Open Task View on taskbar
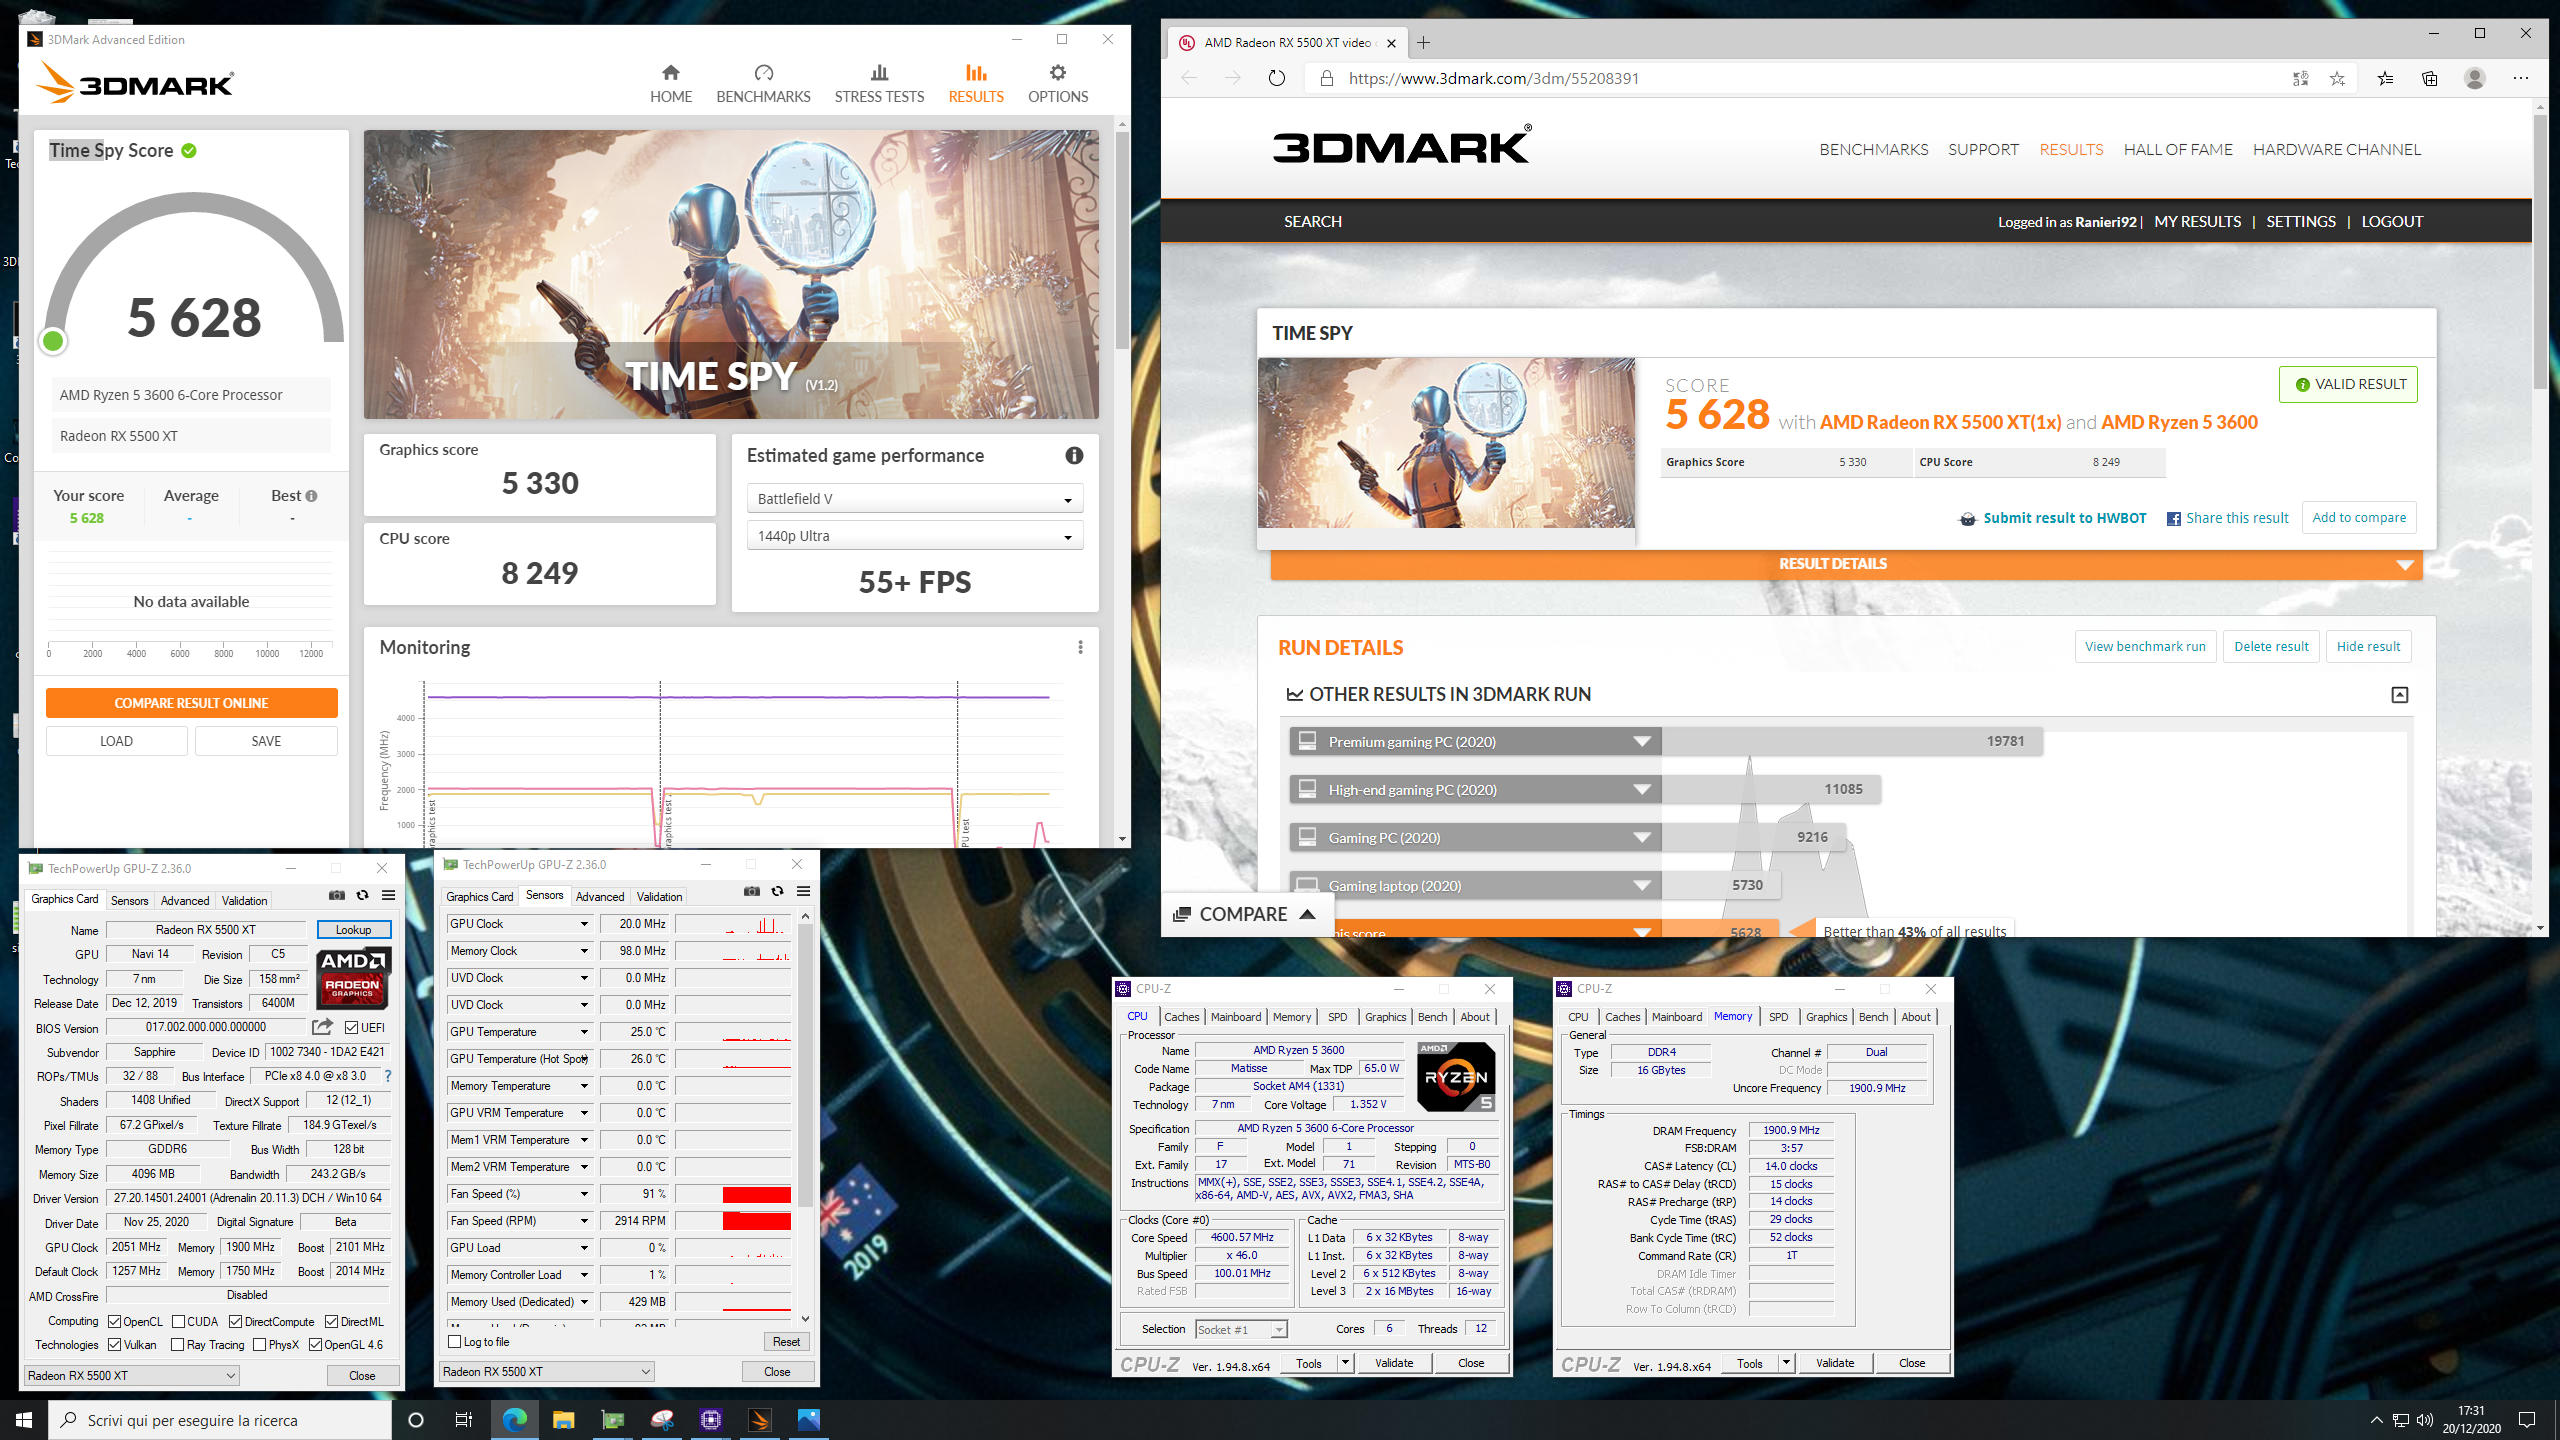 coord(463,1419)
